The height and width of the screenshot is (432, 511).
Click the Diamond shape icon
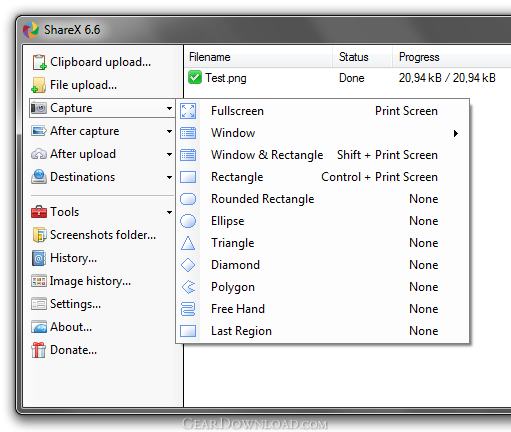188,265
